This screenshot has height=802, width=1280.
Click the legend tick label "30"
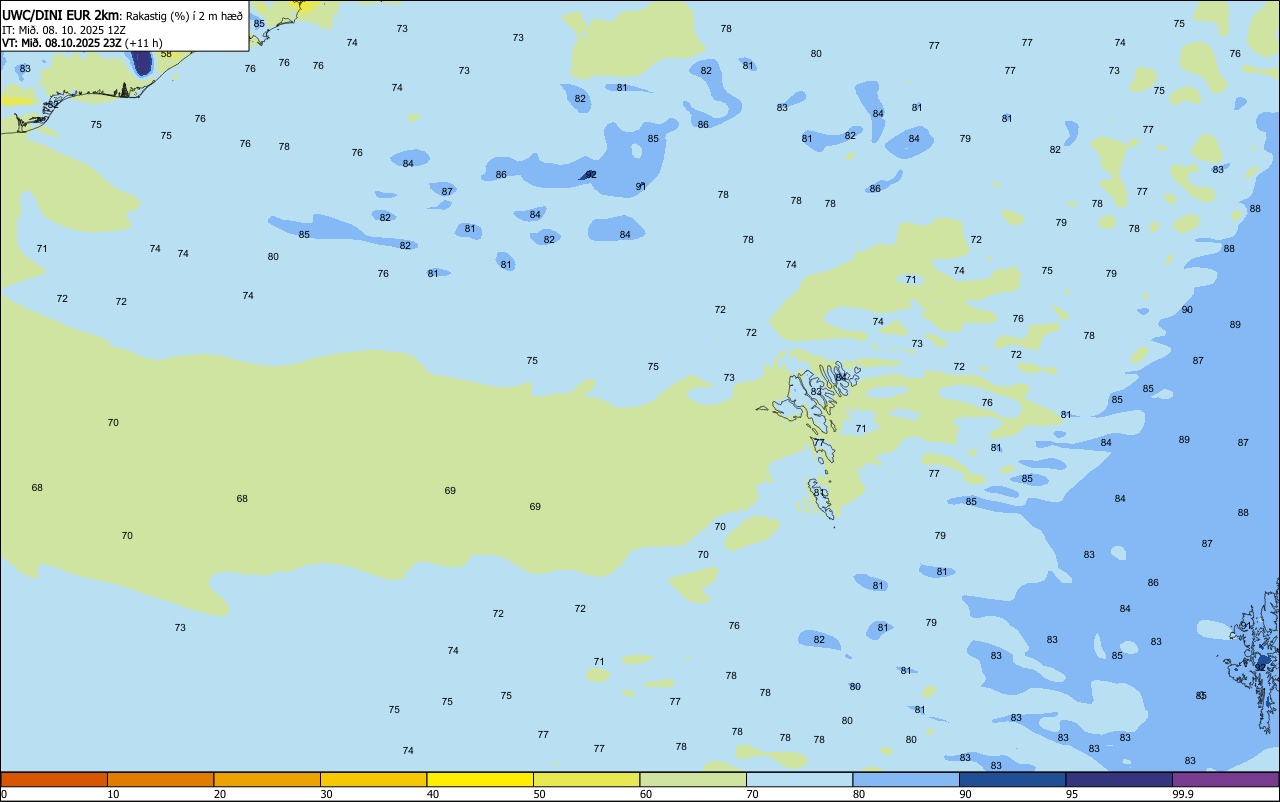point(327,794)
